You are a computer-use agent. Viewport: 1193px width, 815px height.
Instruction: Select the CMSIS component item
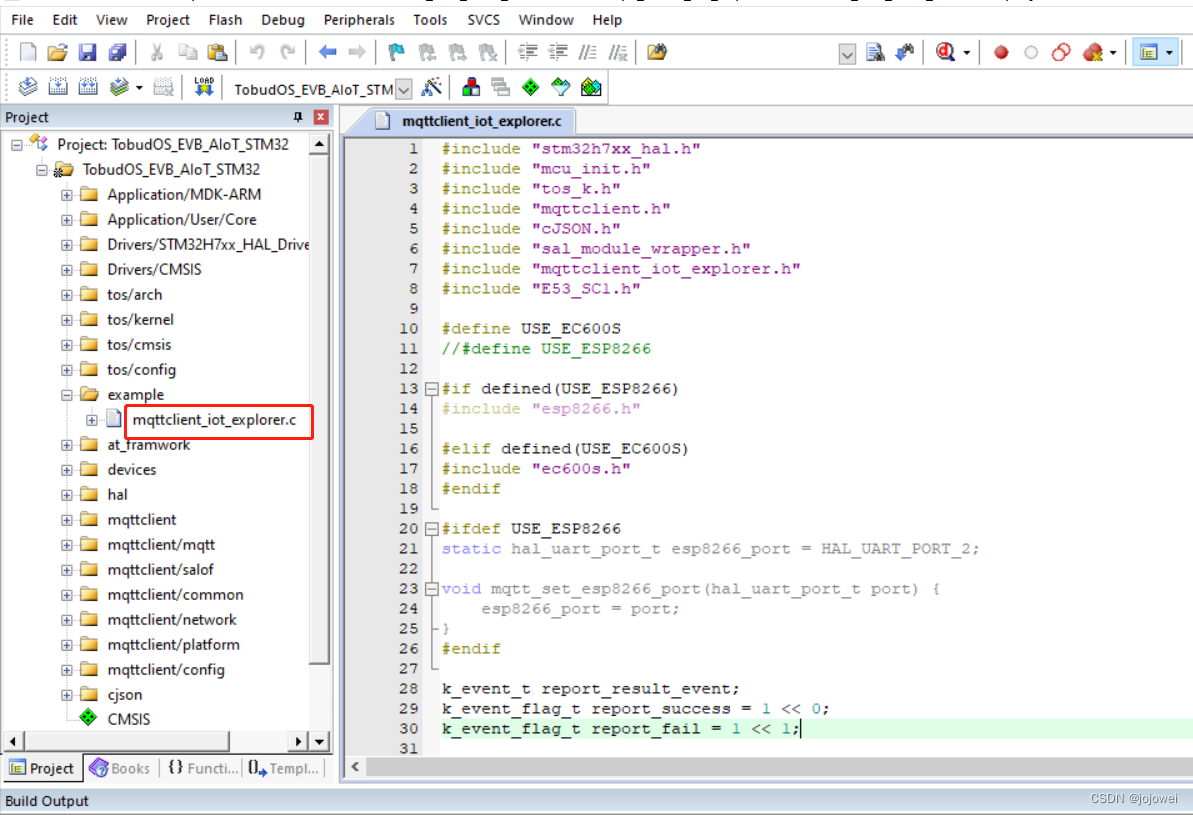(x=129, y=720)
